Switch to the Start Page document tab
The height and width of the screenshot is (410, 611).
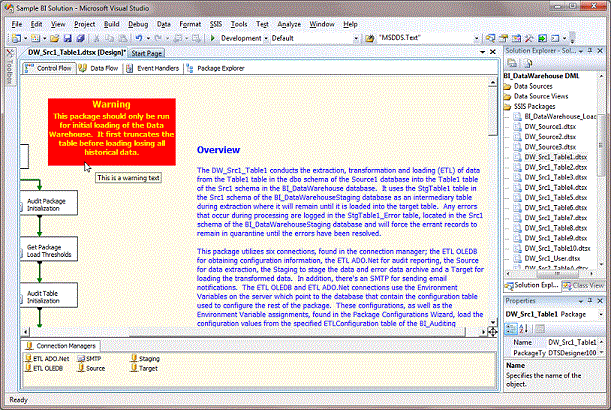pos(147,53)
